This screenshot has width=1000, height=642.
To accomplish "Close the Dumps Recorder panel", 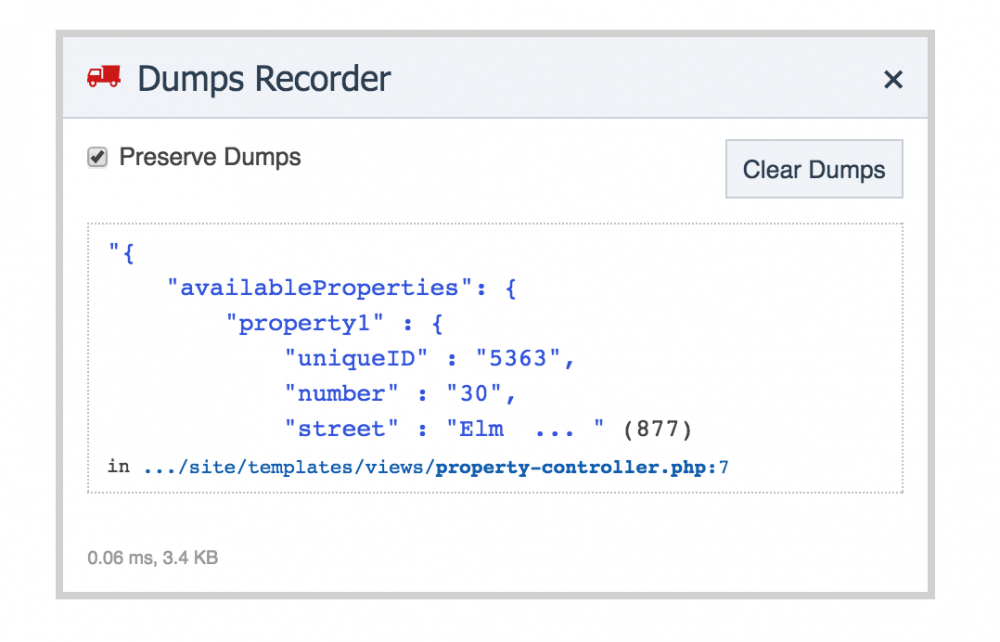I will click(x=893, y=80).
